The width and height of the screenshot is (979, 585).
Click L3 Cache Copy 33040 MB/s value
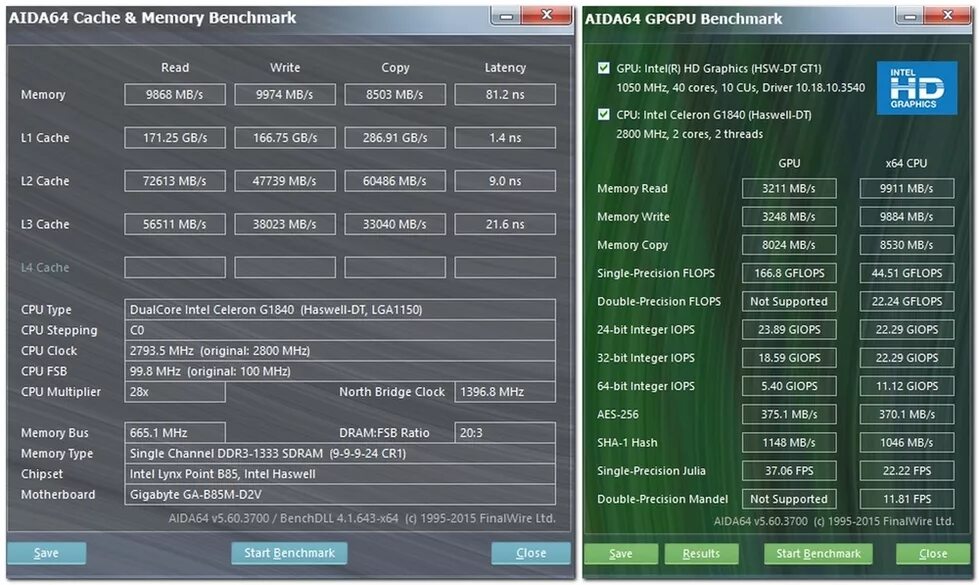395,224
